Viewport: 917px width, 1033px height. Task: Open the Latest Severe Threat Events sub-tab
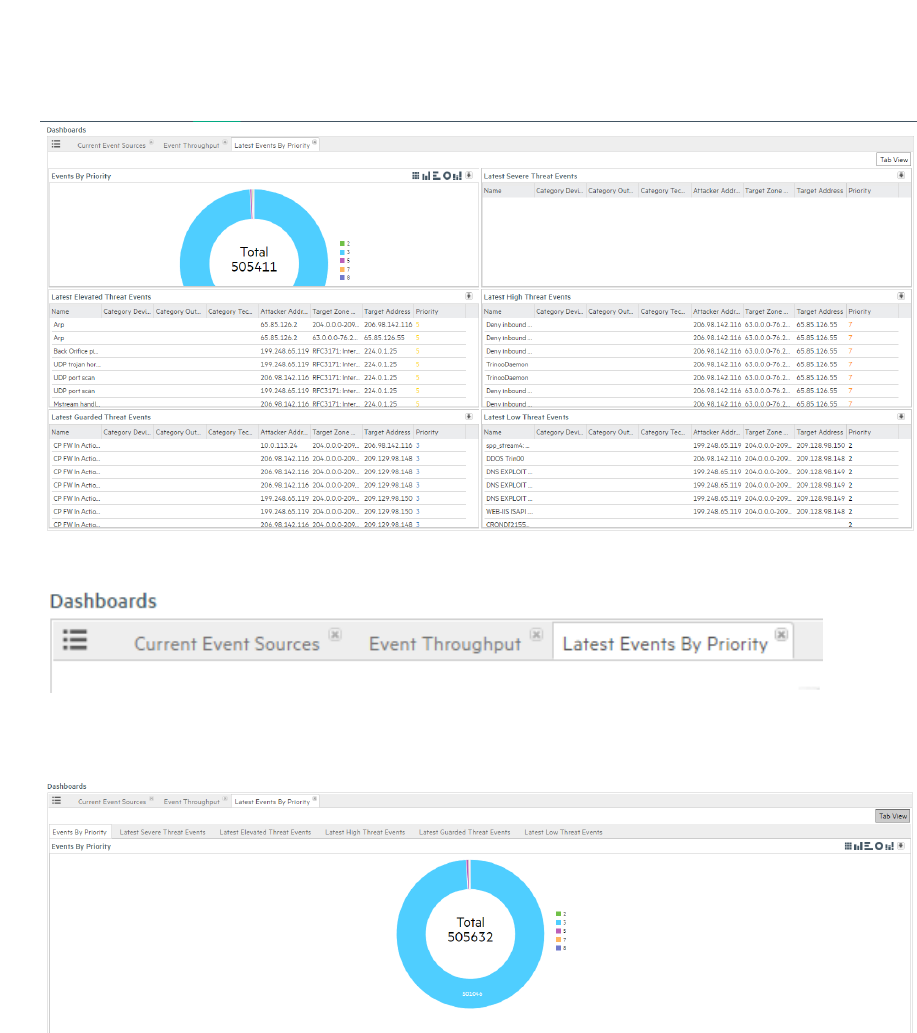pos(163,832)
